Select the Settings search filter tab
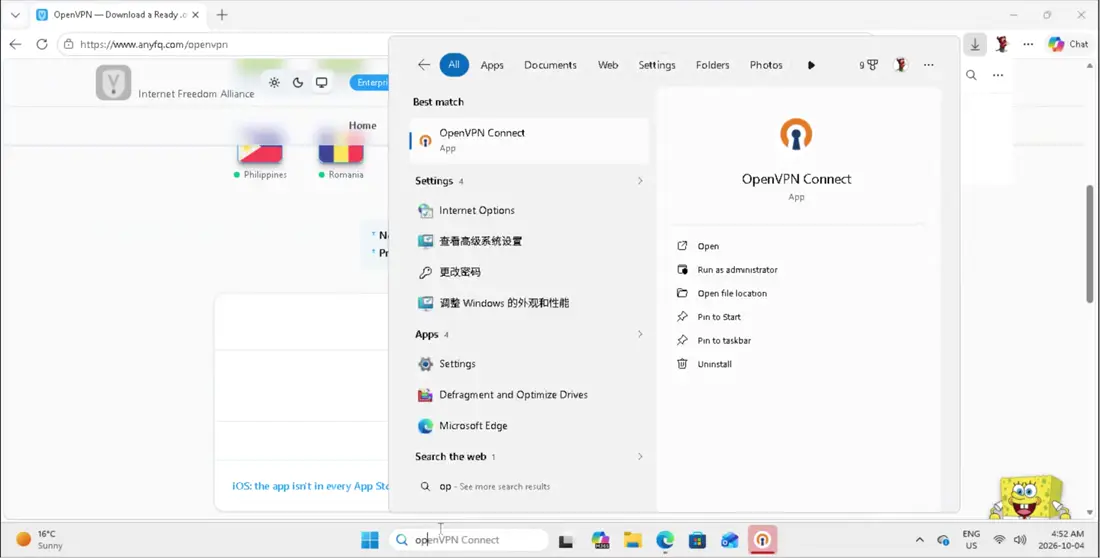This screenshot has width=1100, height=558. [657, 65]
